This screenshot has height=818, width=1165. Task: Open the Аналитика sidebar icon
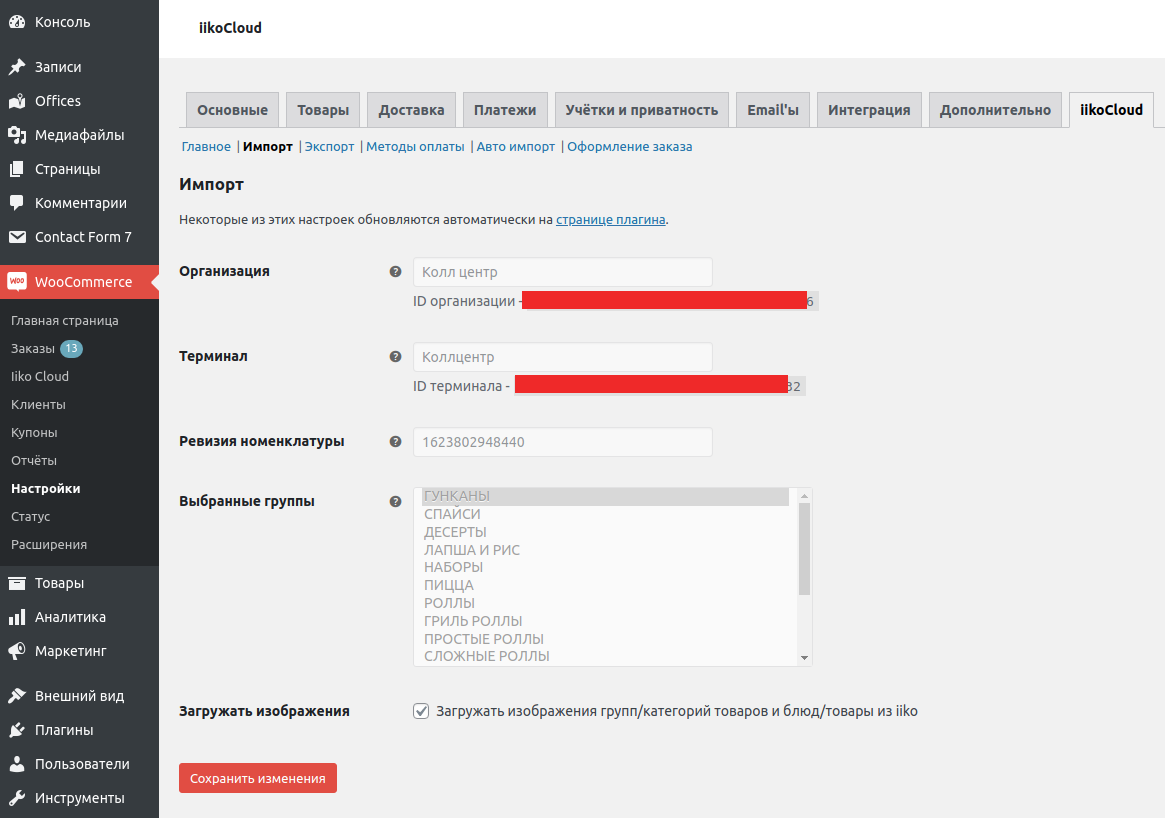point(16,617)
